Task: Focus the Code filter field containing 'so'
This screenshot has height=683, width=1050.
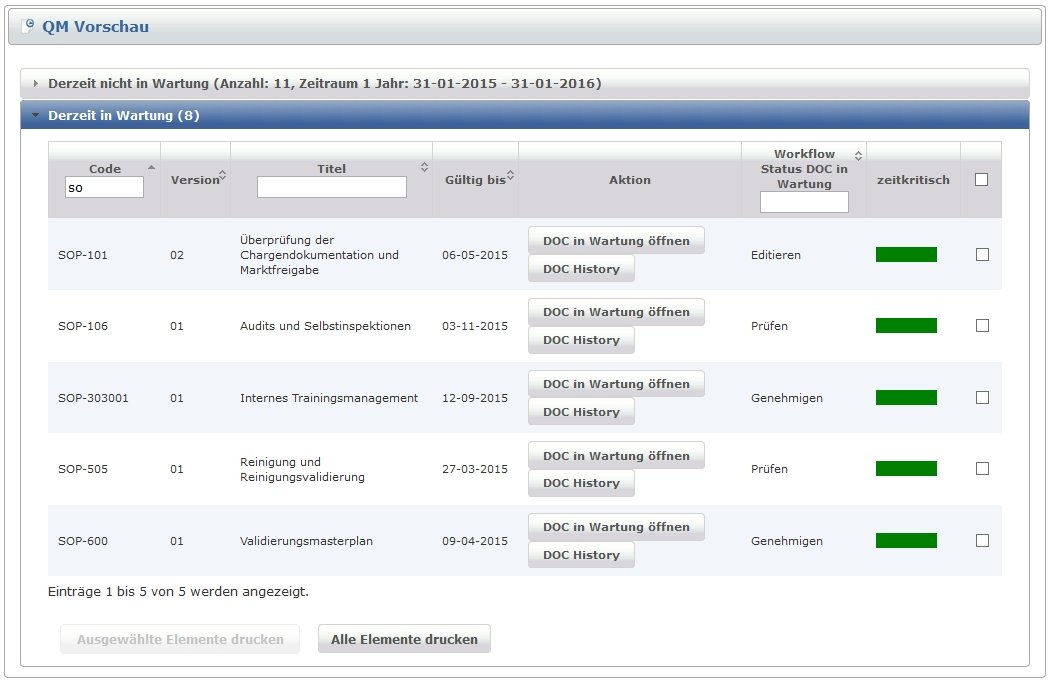Action: 104,187
